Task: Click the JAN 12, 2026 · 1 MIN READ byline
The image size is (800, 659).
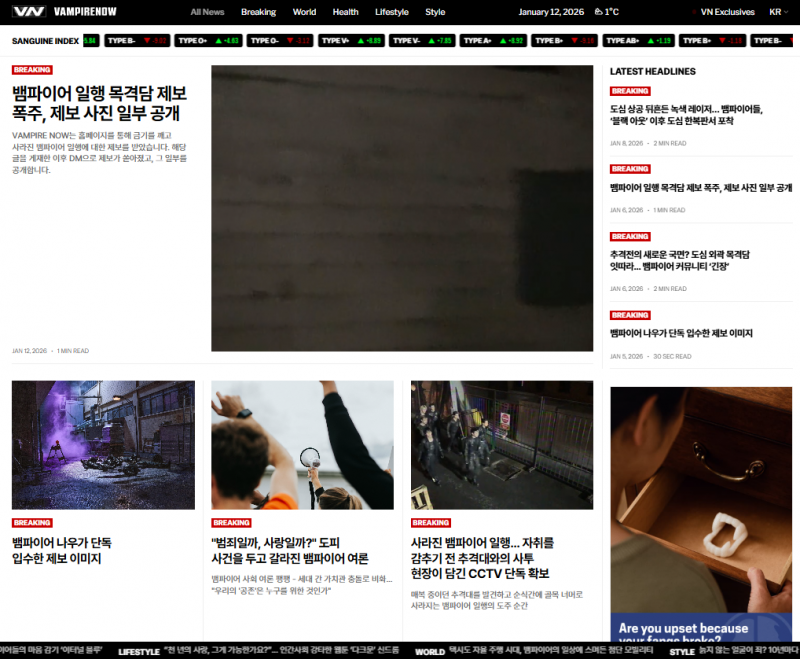Action: click(51, 351)
